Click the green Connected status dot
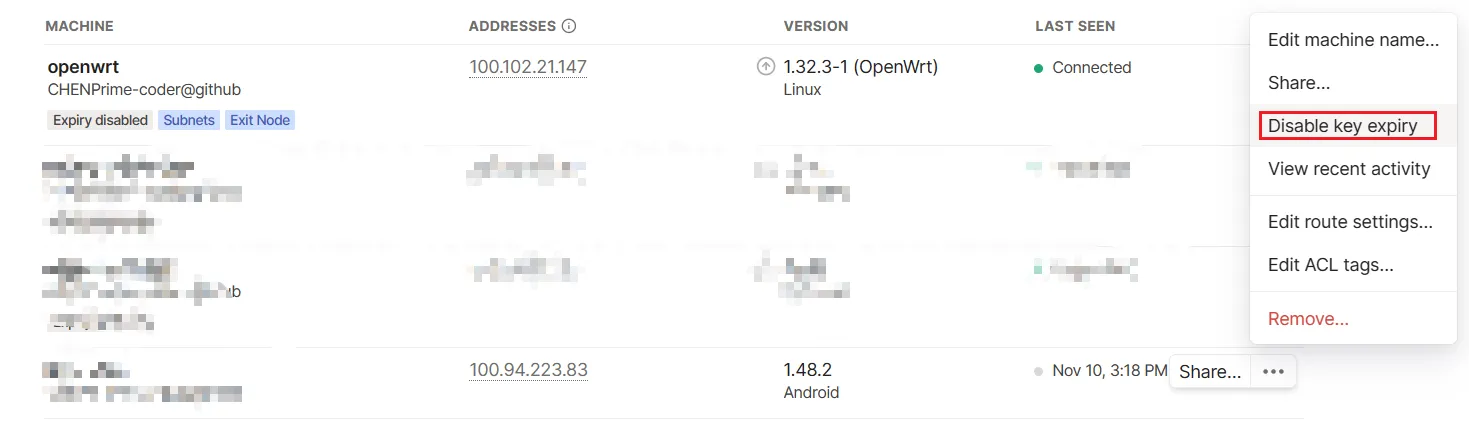The width and height of the screenshot is (1469, 433). coord(1039,68)
